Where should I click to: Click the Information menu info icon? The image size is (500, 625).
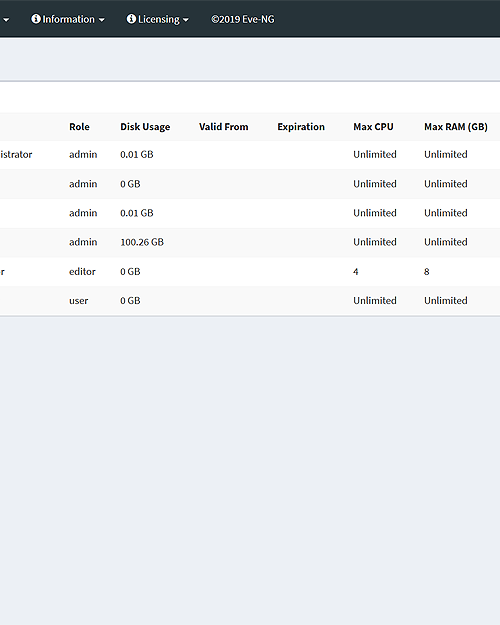[36, 19]
